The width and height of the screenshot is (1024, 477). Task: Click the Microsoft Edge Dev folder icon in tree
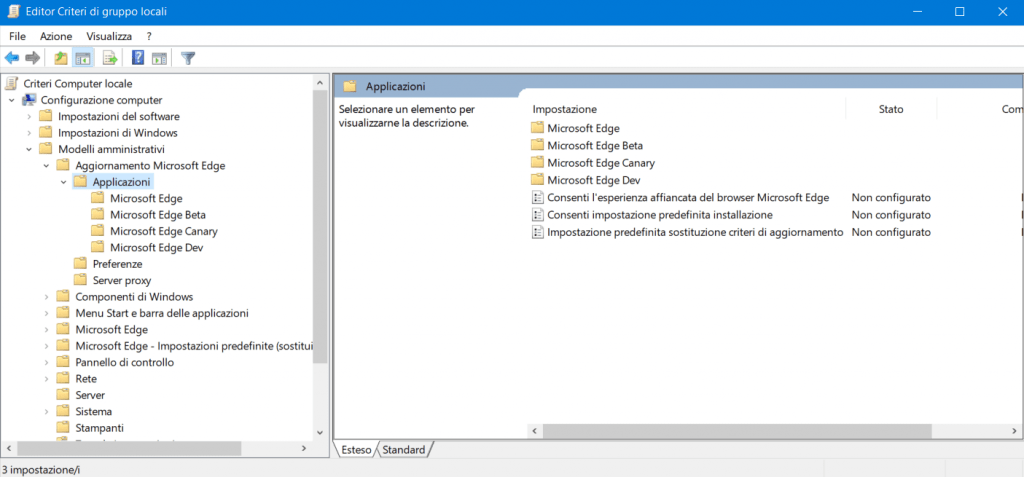tap(98, 248)
